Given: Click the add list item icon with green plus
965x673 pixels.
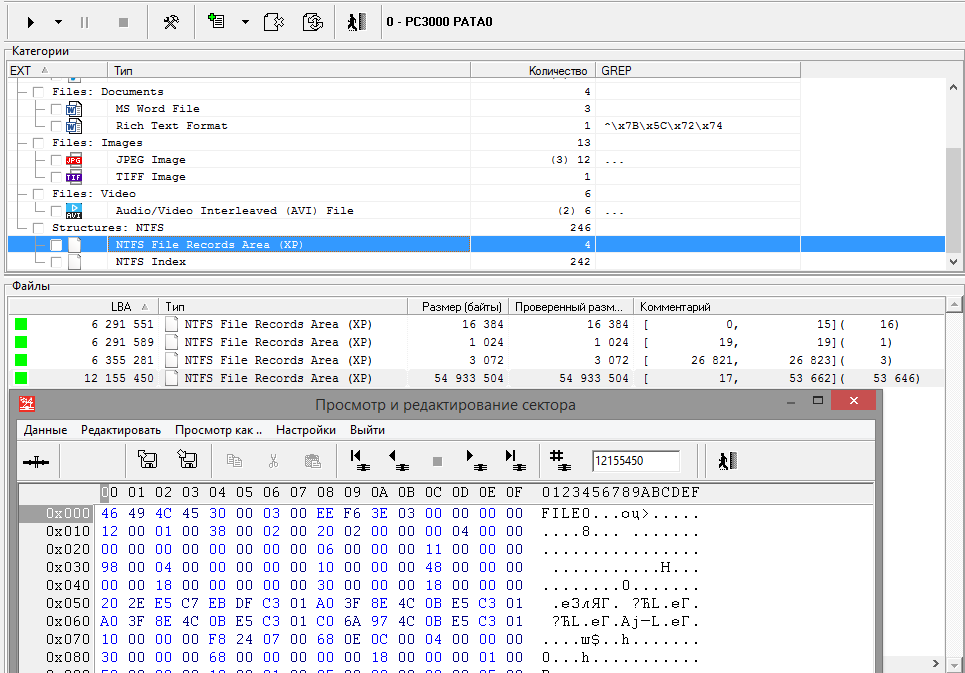Looking at the screenshot, I should coord(217,21).
